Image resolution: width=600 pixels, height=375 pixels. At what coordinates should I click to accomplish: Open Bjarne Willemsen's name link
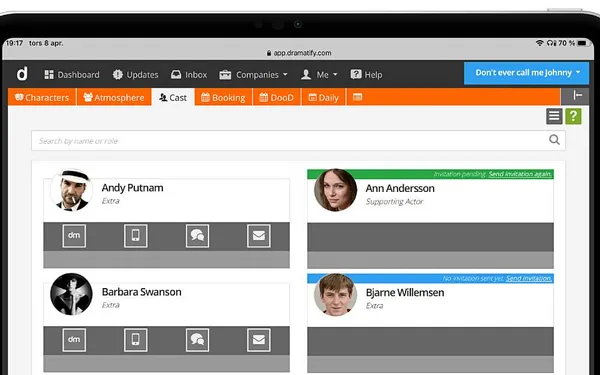click(x=405, y=293)
